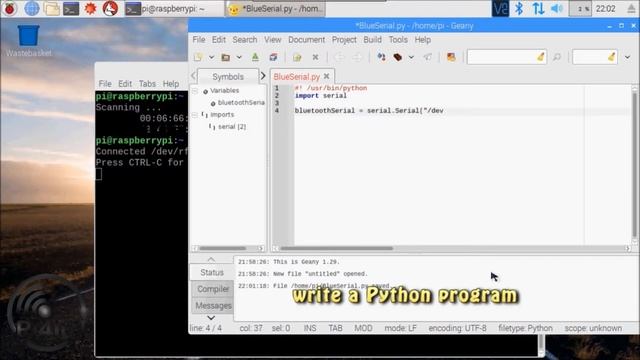This screenshot has height=360, width=640.
Task: Click the build brick toolbar icon
Action: [x=398, y=57]
